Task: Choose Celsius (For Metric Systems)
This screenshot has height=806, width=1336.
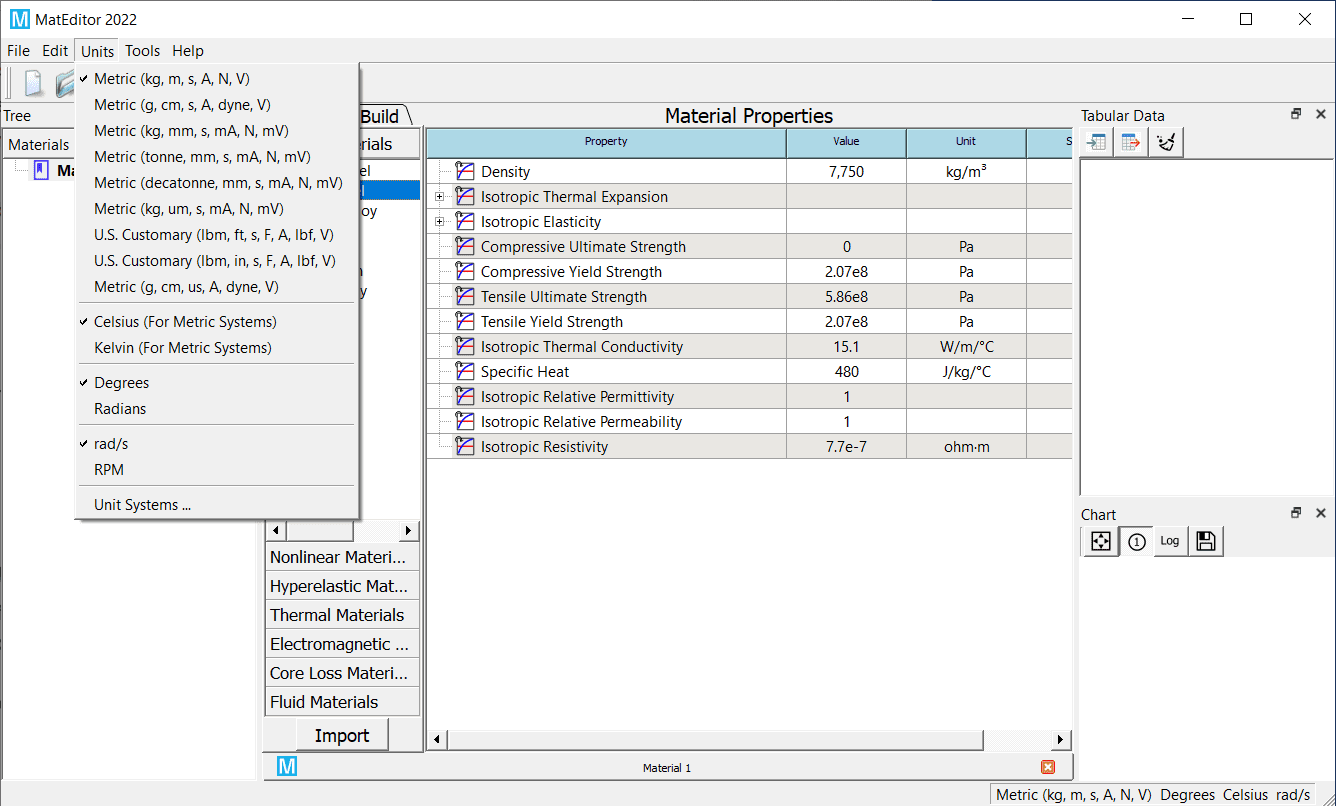Action: (217, 322)
